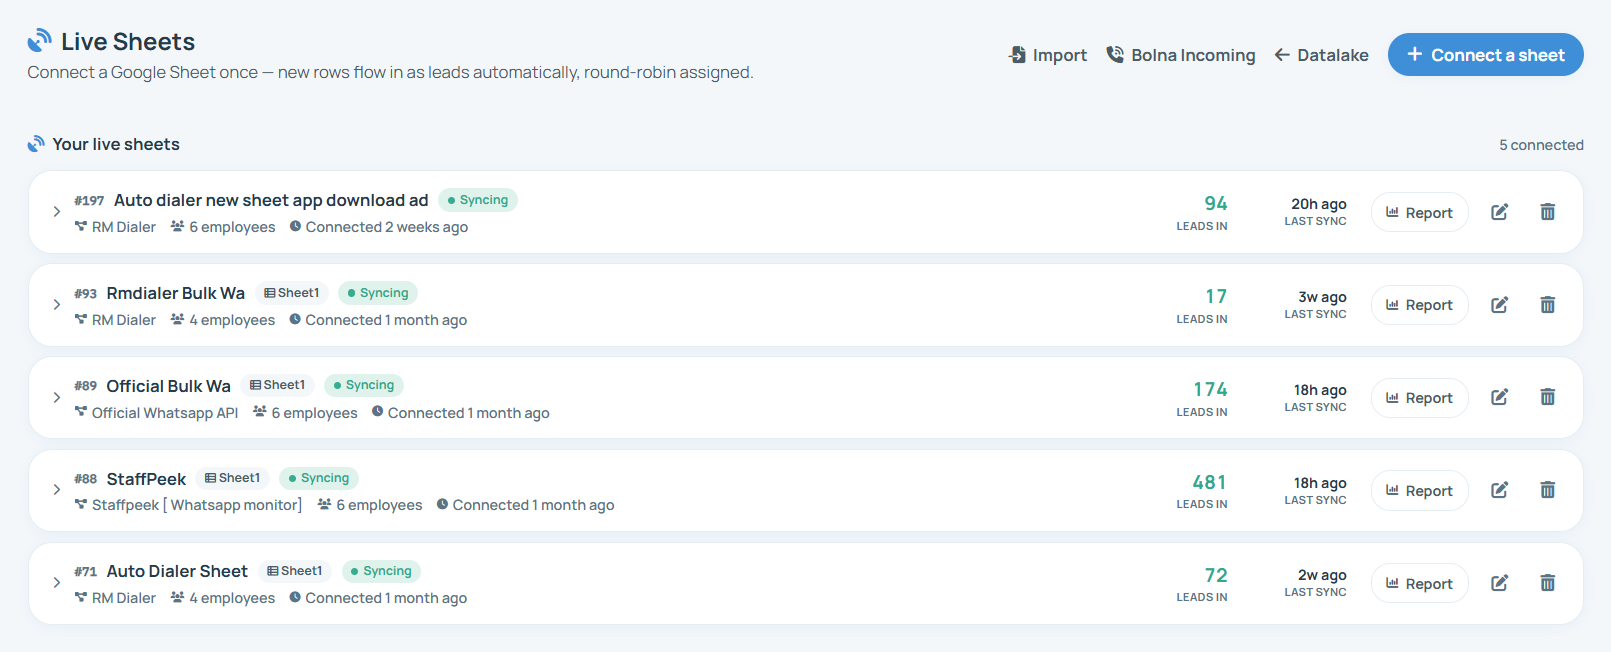
Task: Expand the Official Bulk Wa row
Action: point(57,397)
